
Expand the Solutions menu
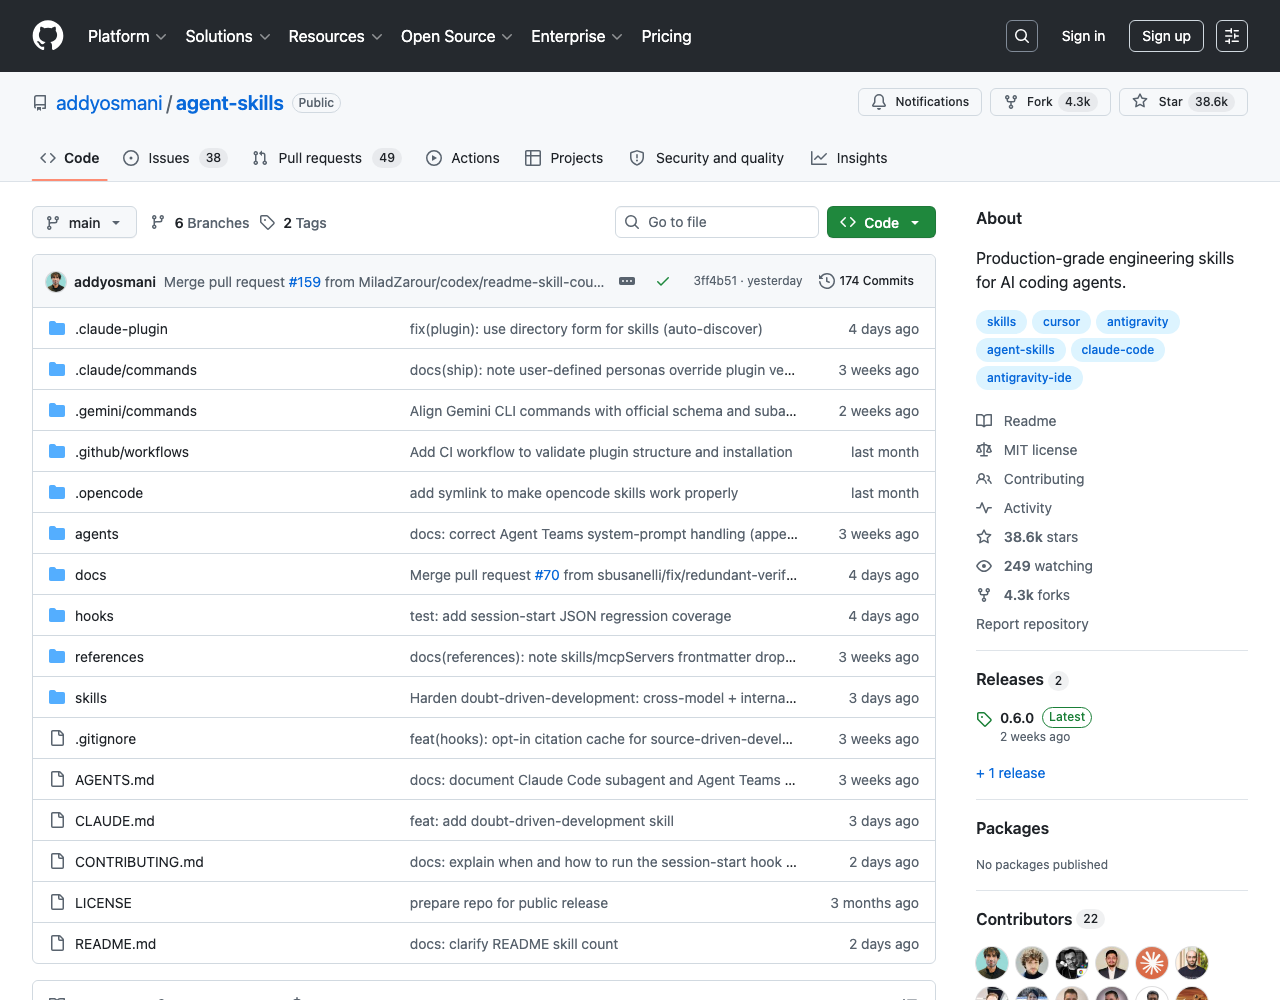(228, 36)
